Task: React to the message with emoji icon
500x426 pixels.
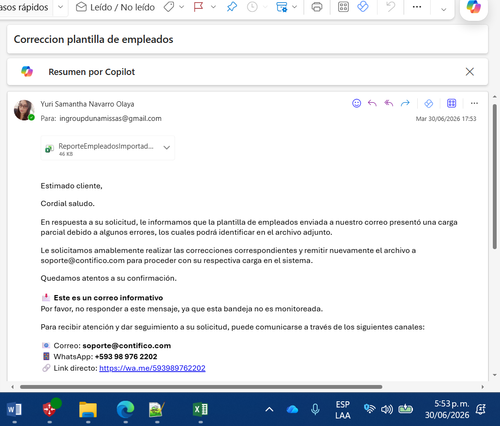Action: coord(356,103)
